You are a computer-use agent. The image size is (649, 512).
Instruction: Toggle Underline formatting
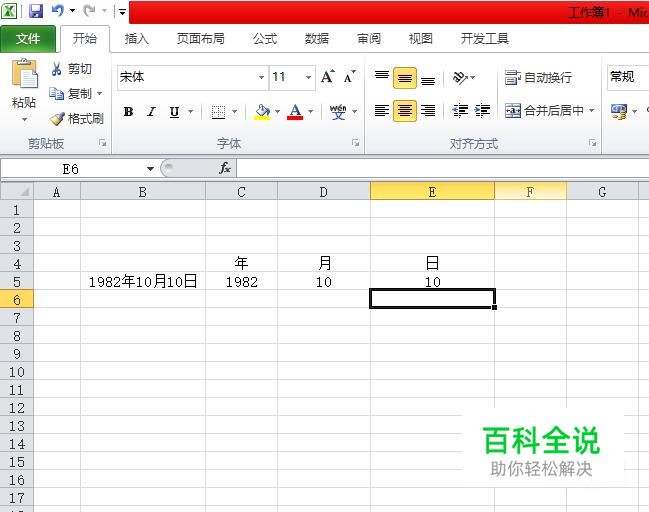coord(174,112)
